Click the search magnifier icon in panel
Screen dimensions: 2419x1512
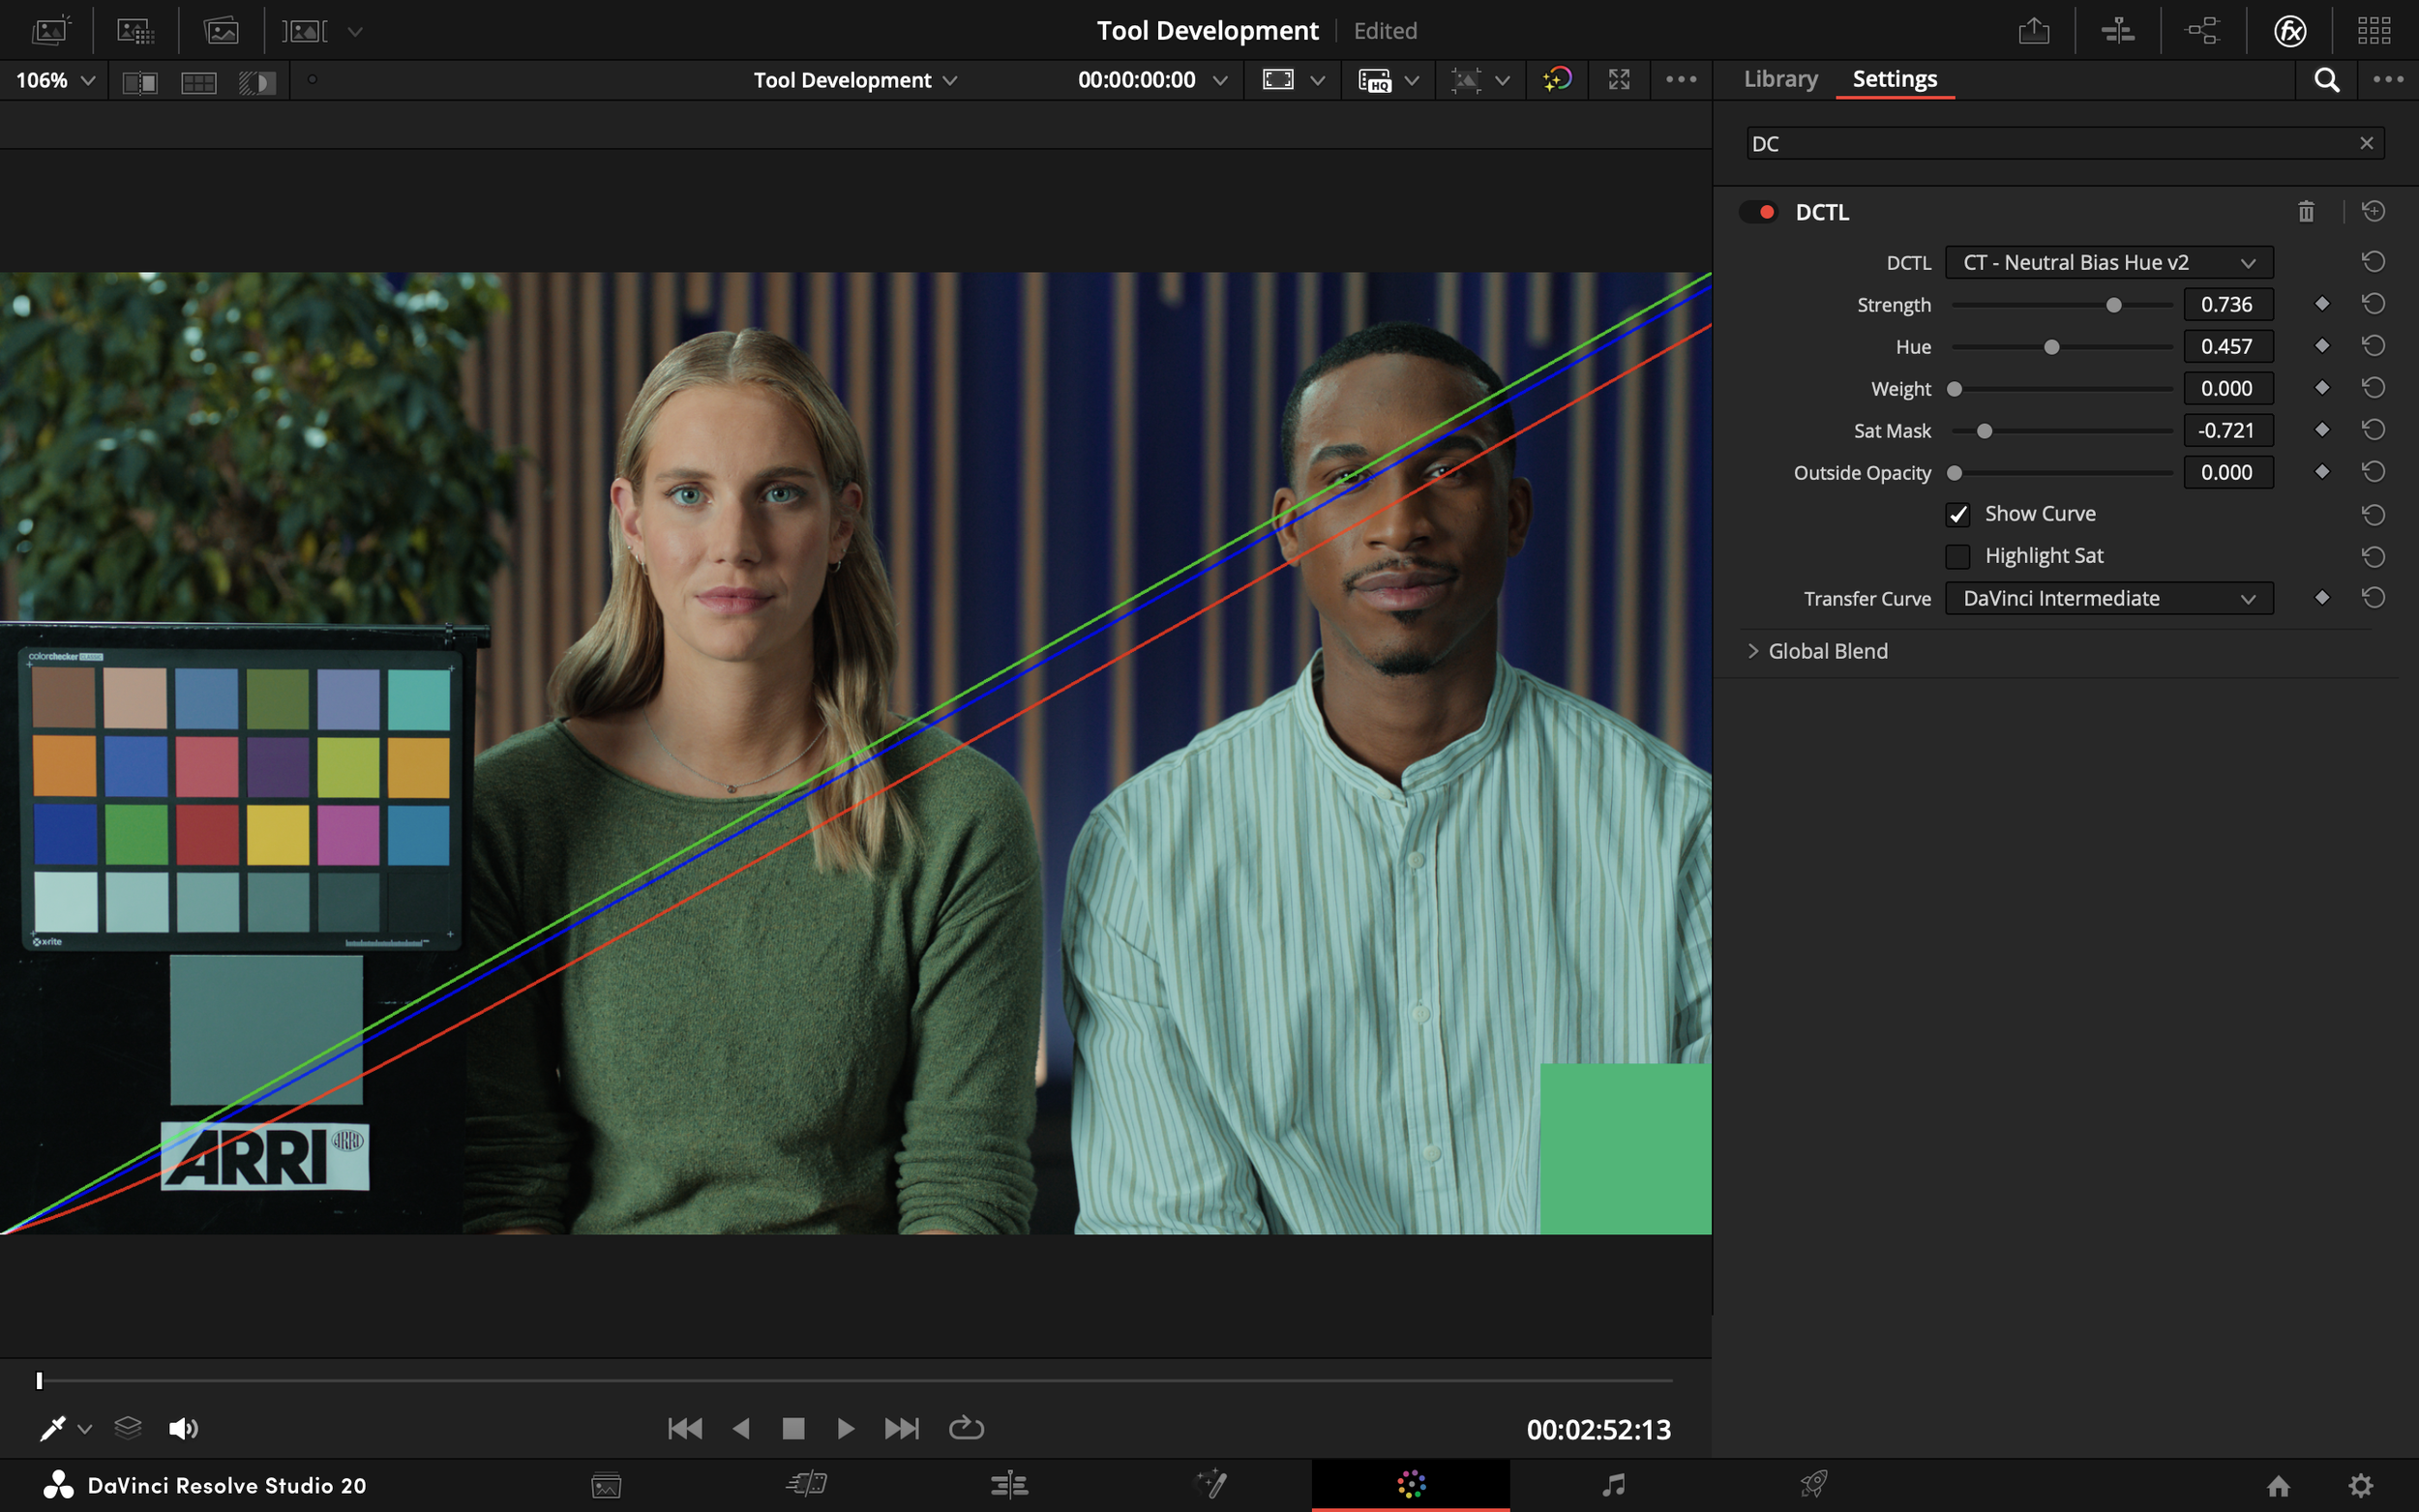pos(2326,80)
